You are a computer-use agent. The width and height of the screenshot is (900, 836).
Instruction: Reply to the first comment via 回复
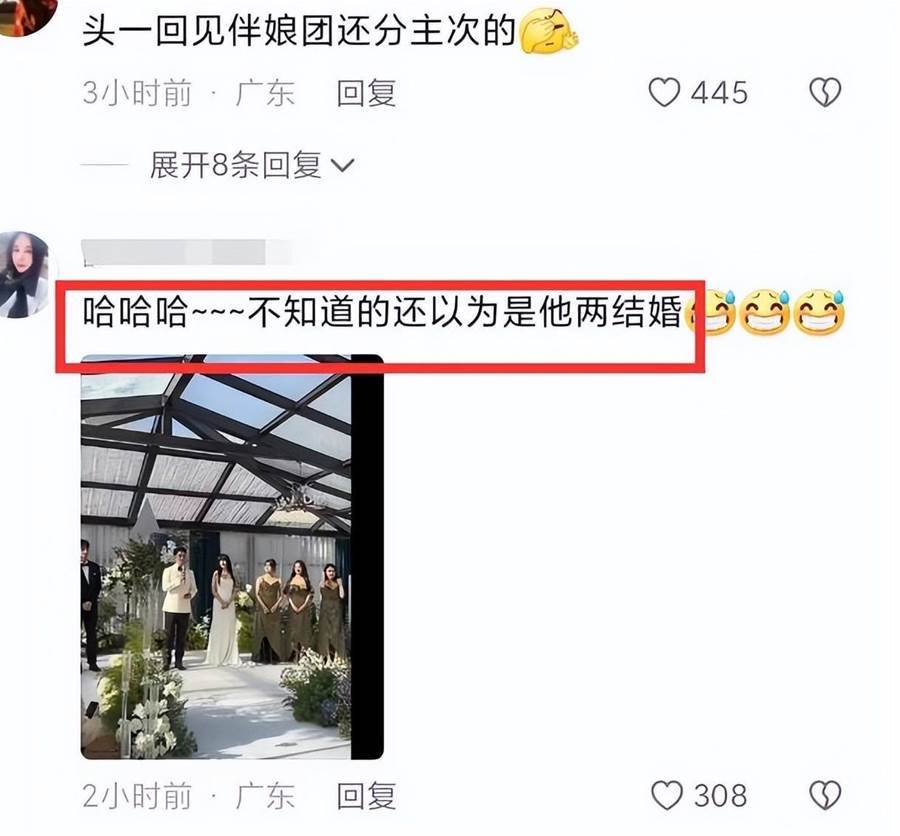(366, 93)
